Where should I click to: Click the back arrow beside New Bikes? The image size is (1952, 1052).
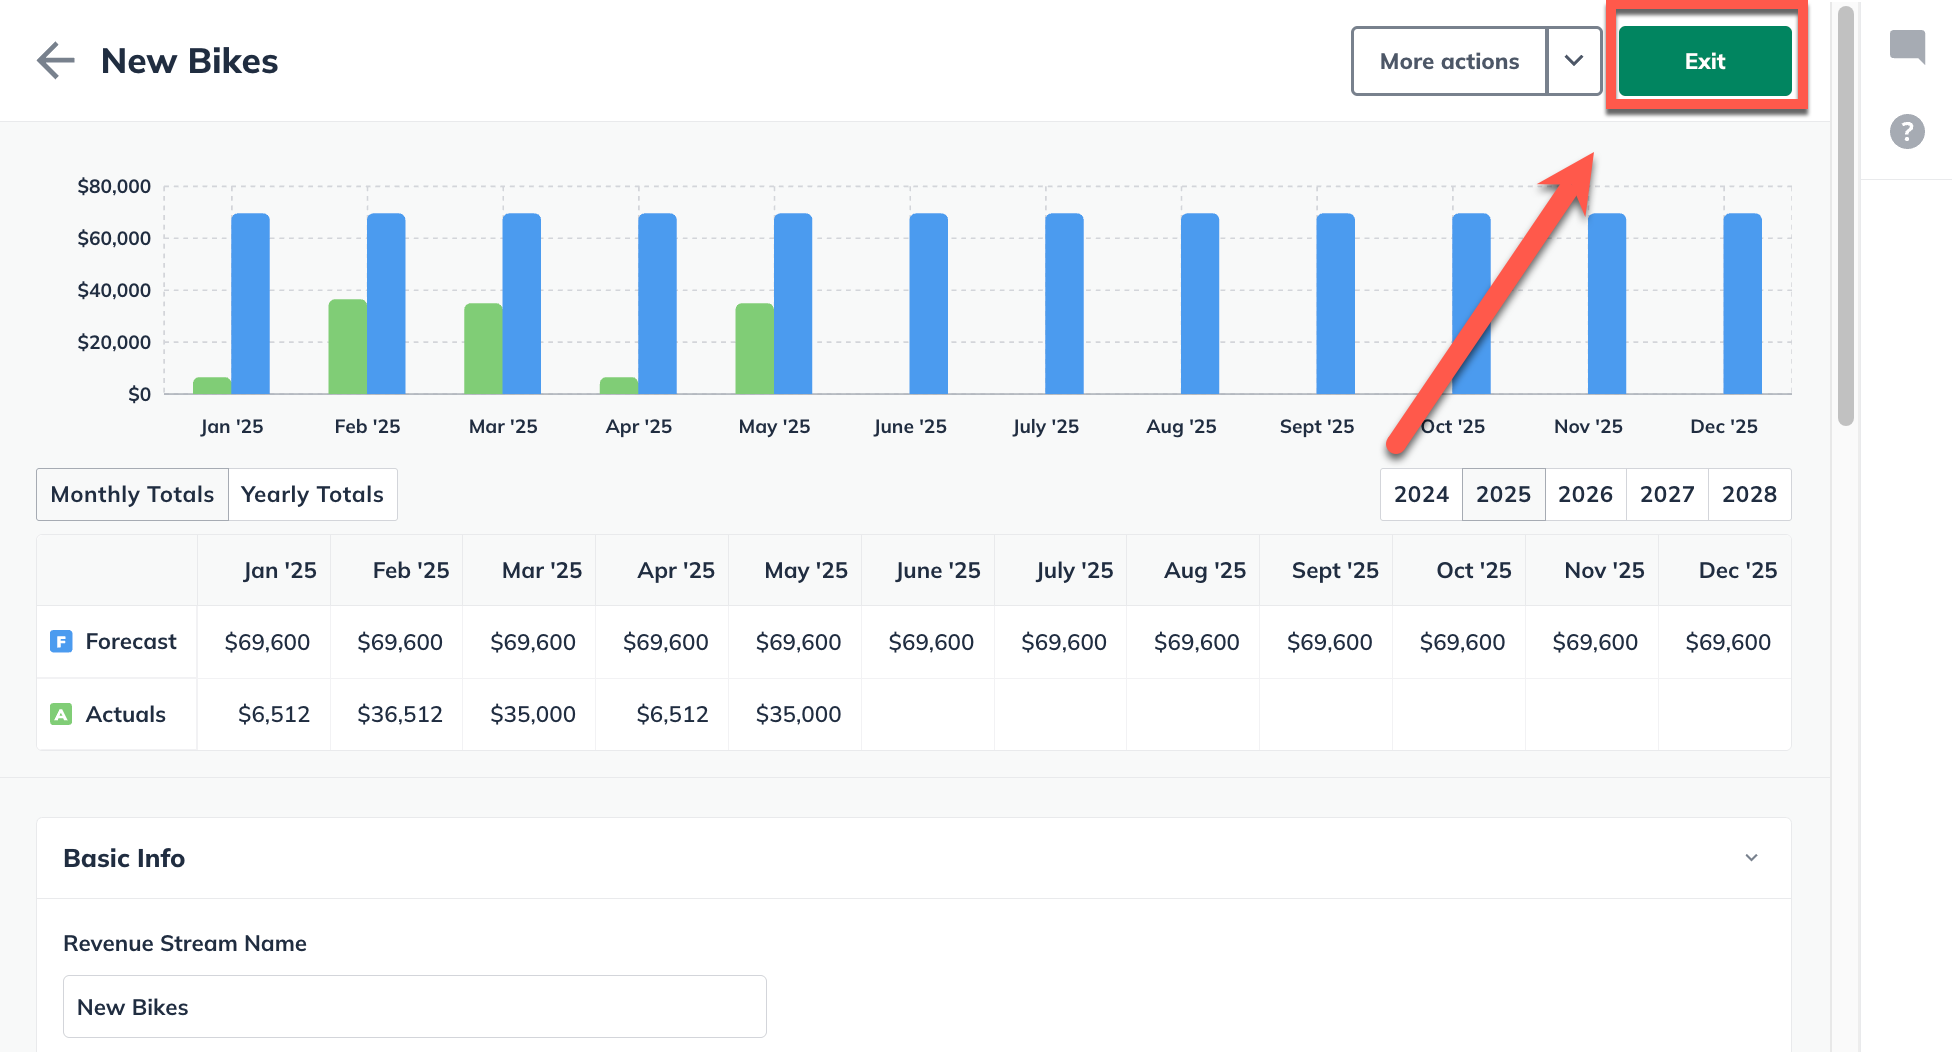56,61
